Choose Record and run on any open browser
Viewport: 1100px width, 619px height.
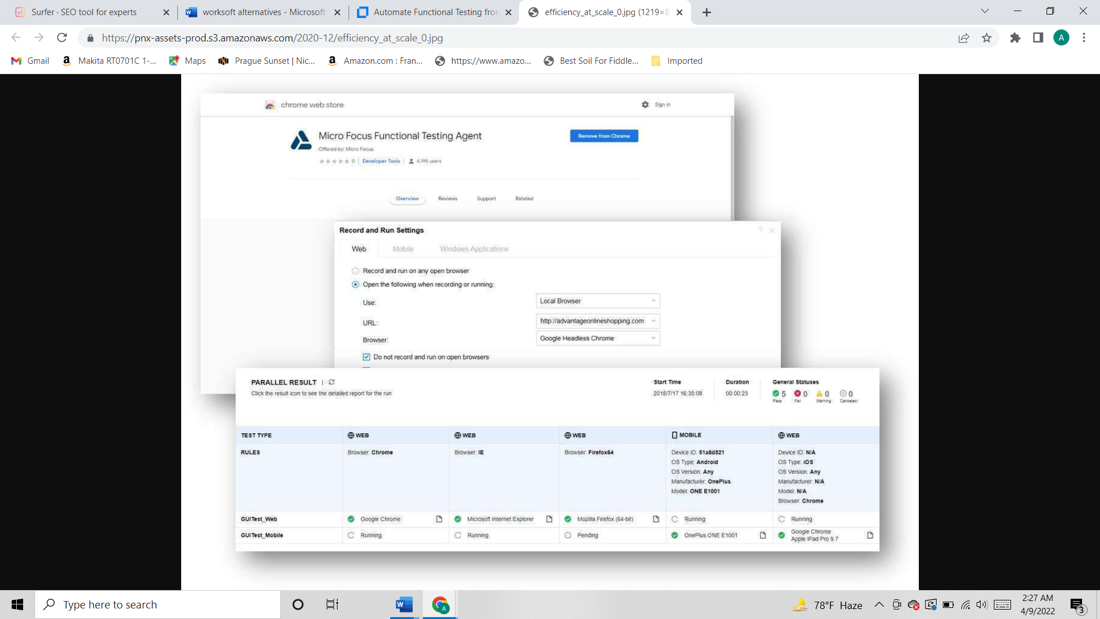pos(355,271)
